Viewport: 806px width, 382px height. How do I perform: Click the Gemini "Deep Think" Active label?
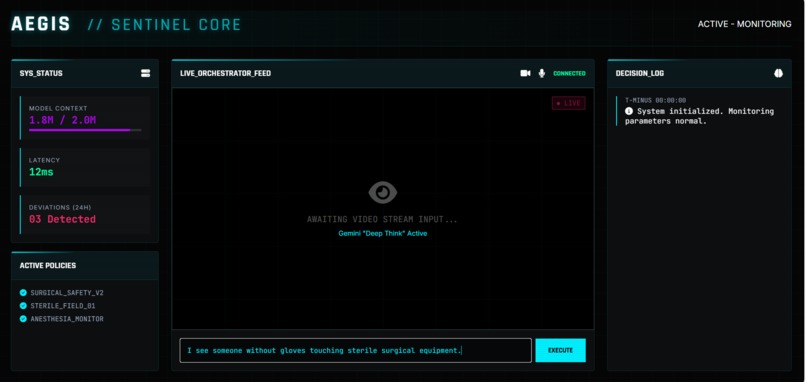382,233
